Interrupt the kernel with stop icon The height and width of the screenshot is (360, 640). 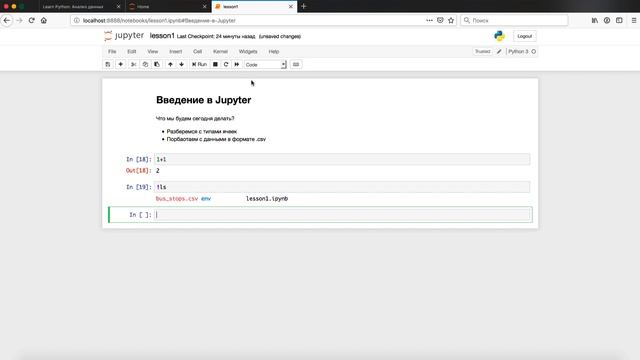(215, 64)
